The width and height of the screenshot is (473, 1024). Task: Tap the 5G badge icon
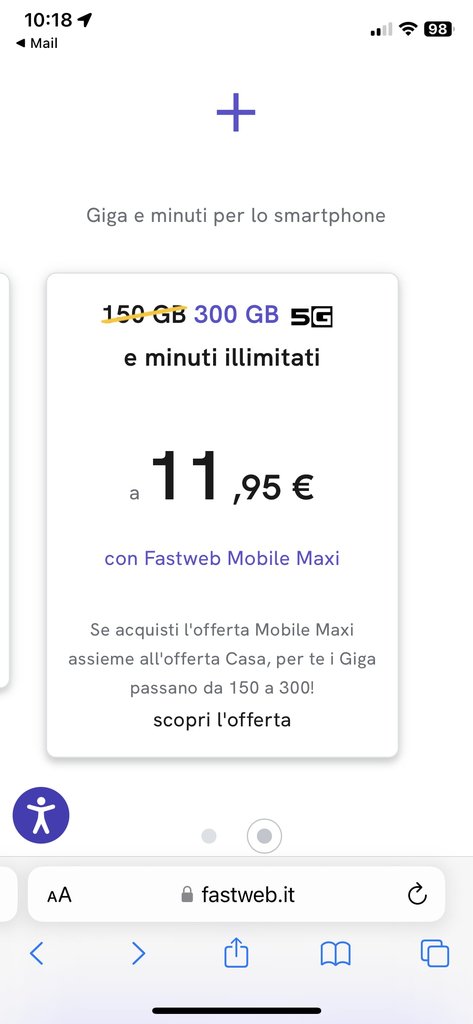[312, 316]
